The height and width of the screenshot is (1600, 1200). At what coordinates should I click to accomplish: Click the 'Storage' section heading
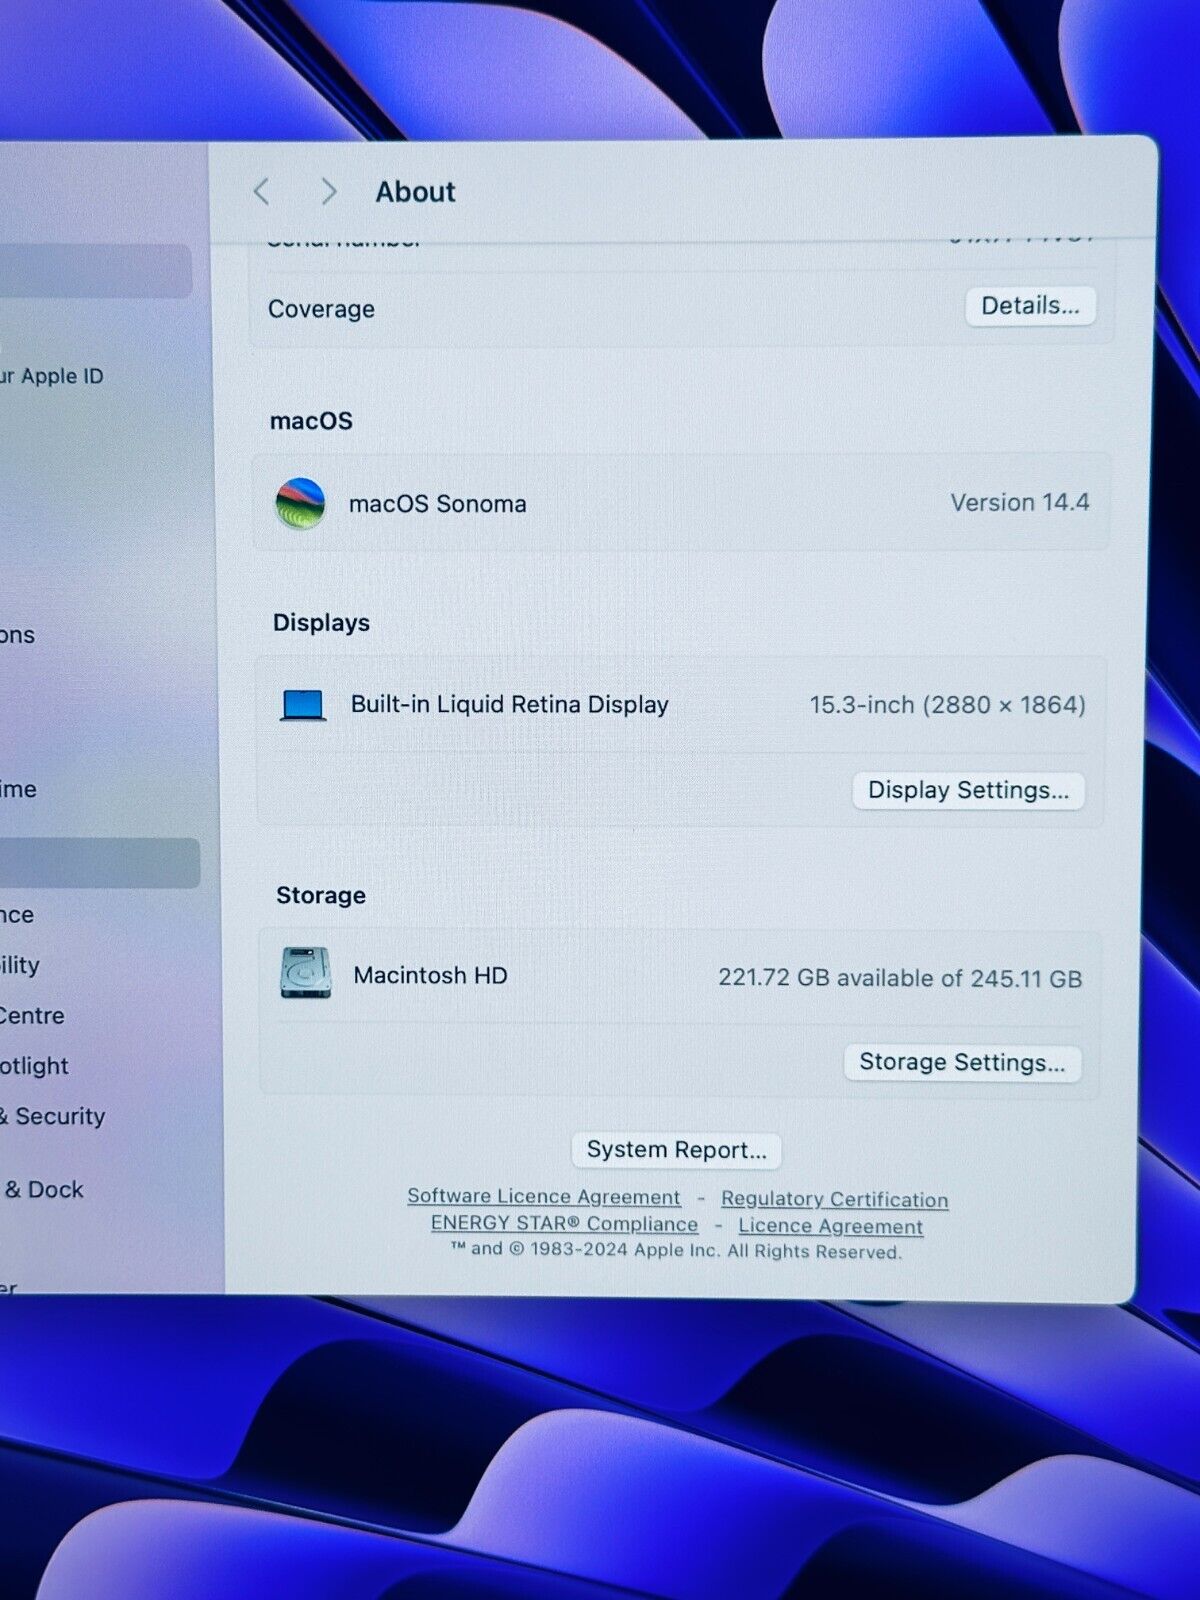(x=321, y=895)
